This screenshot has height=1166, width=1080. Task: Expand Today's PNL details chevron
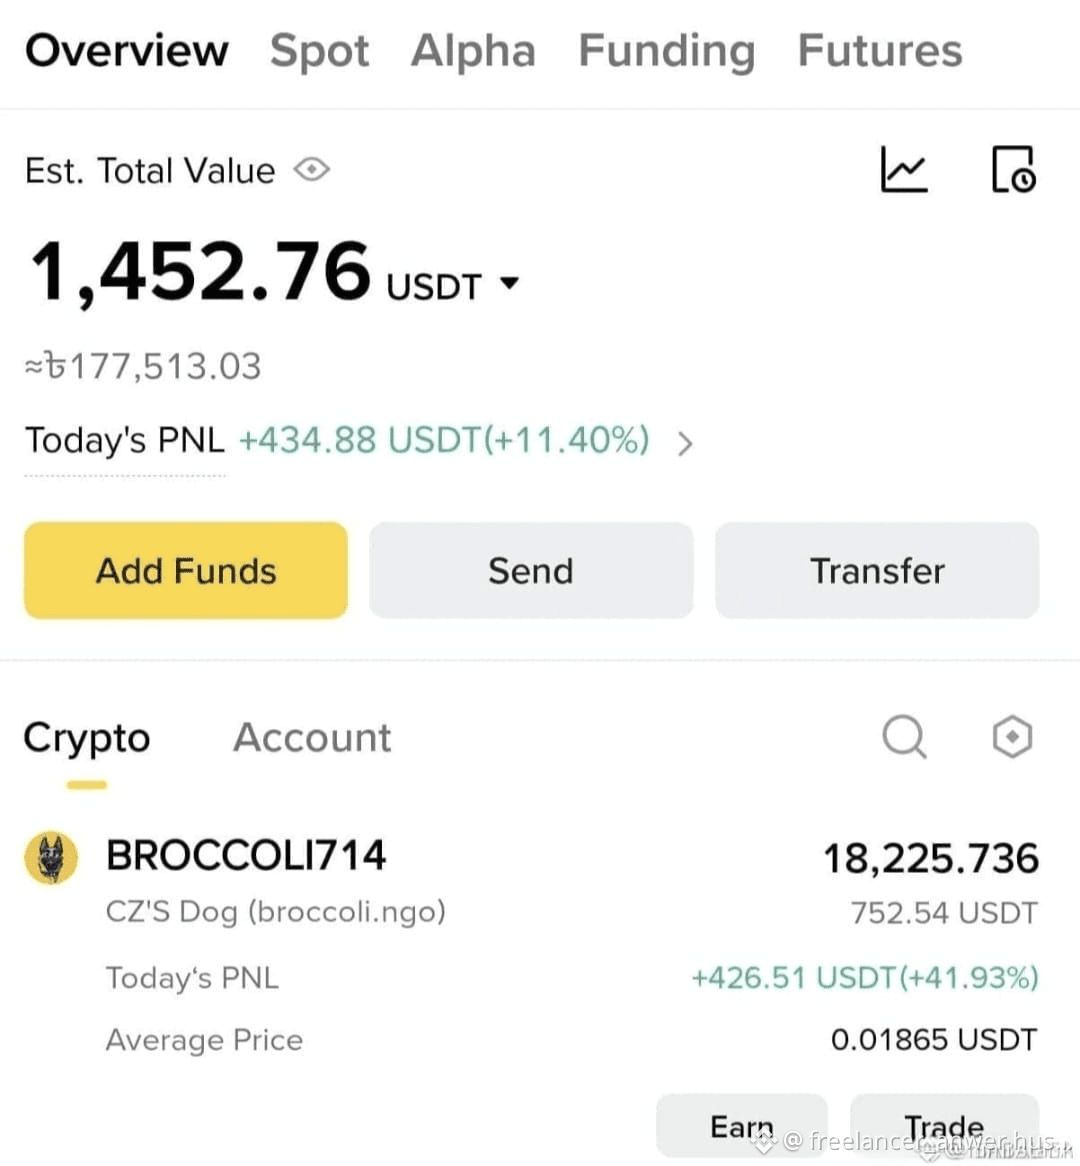point(685,443)
